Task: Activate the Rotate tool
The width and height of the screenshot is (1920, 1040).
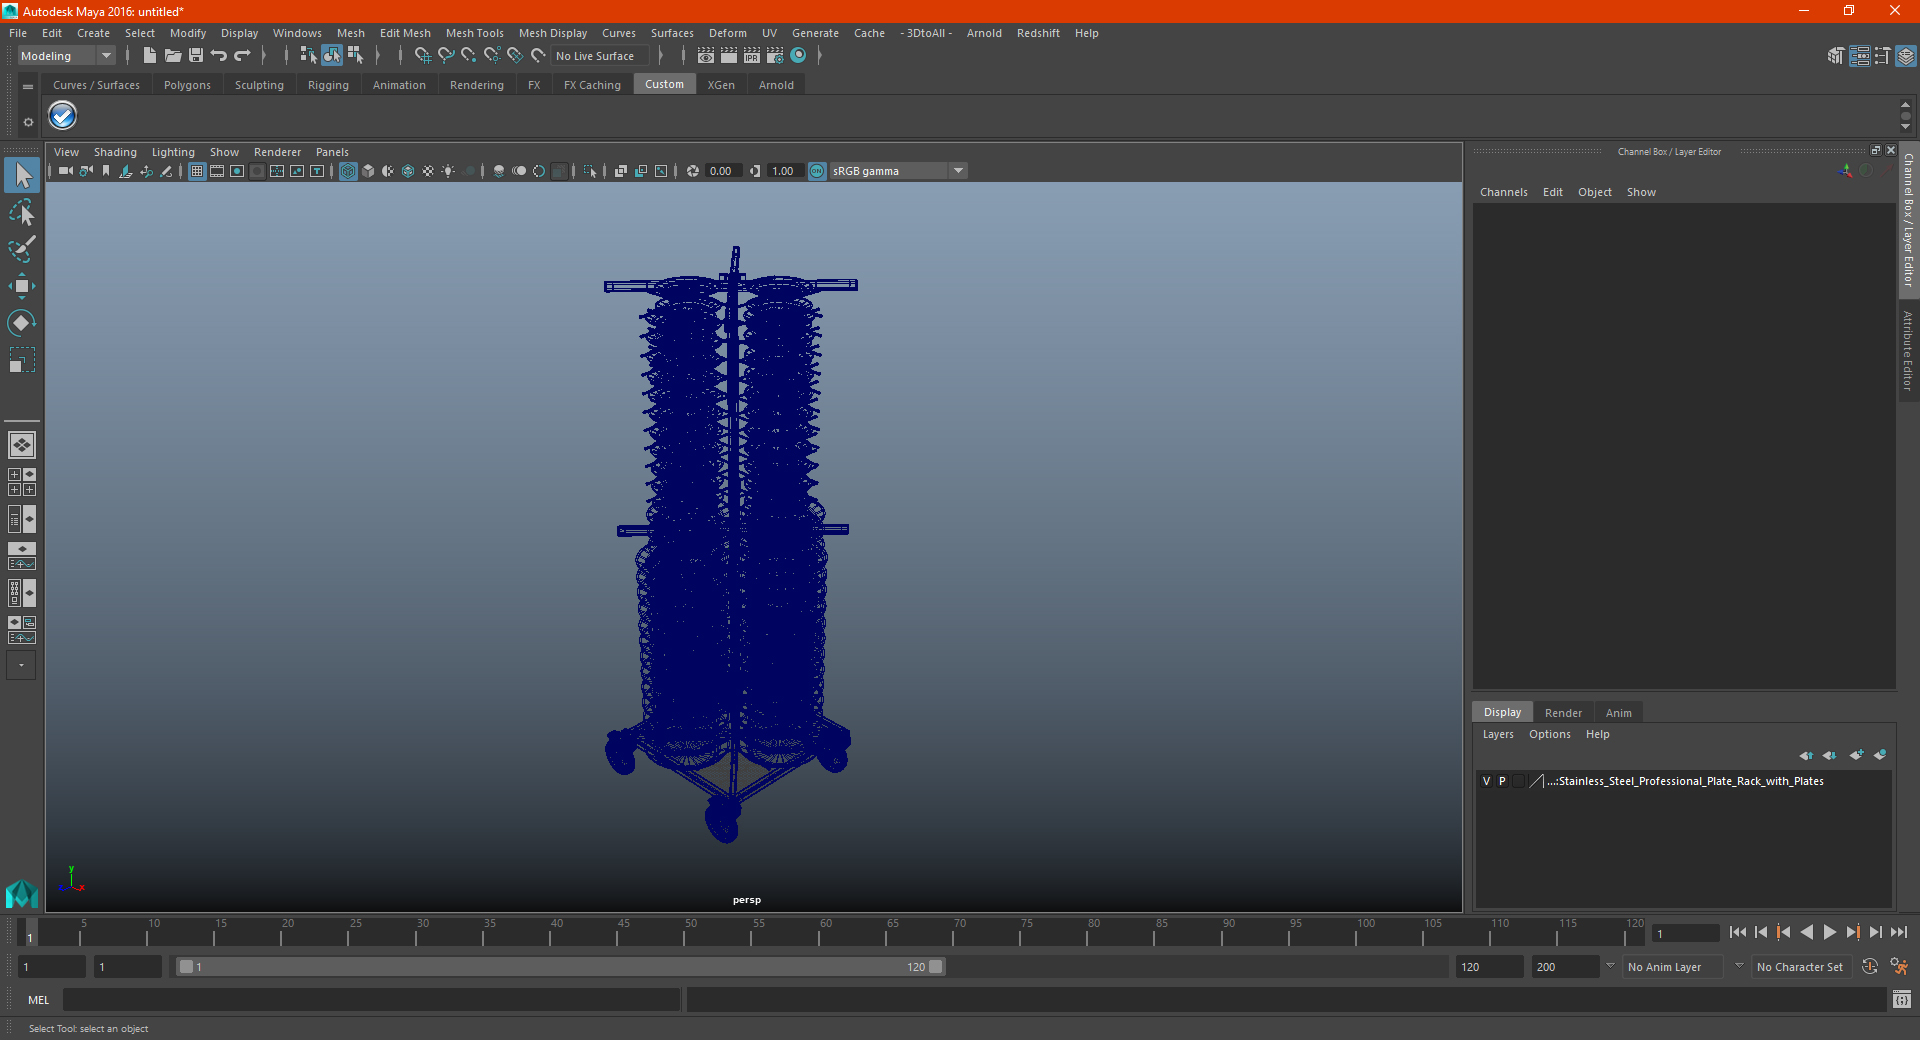Action: 21,322
